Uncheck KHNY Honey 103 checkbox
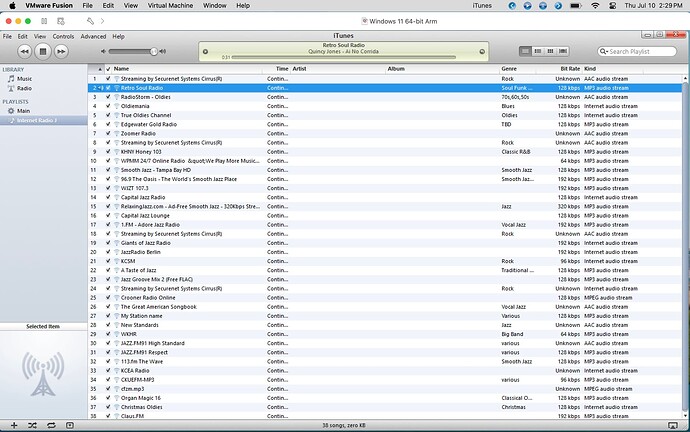Image resolution: width=690 pixels, height=432 pixels. click(x=108, y=152)
